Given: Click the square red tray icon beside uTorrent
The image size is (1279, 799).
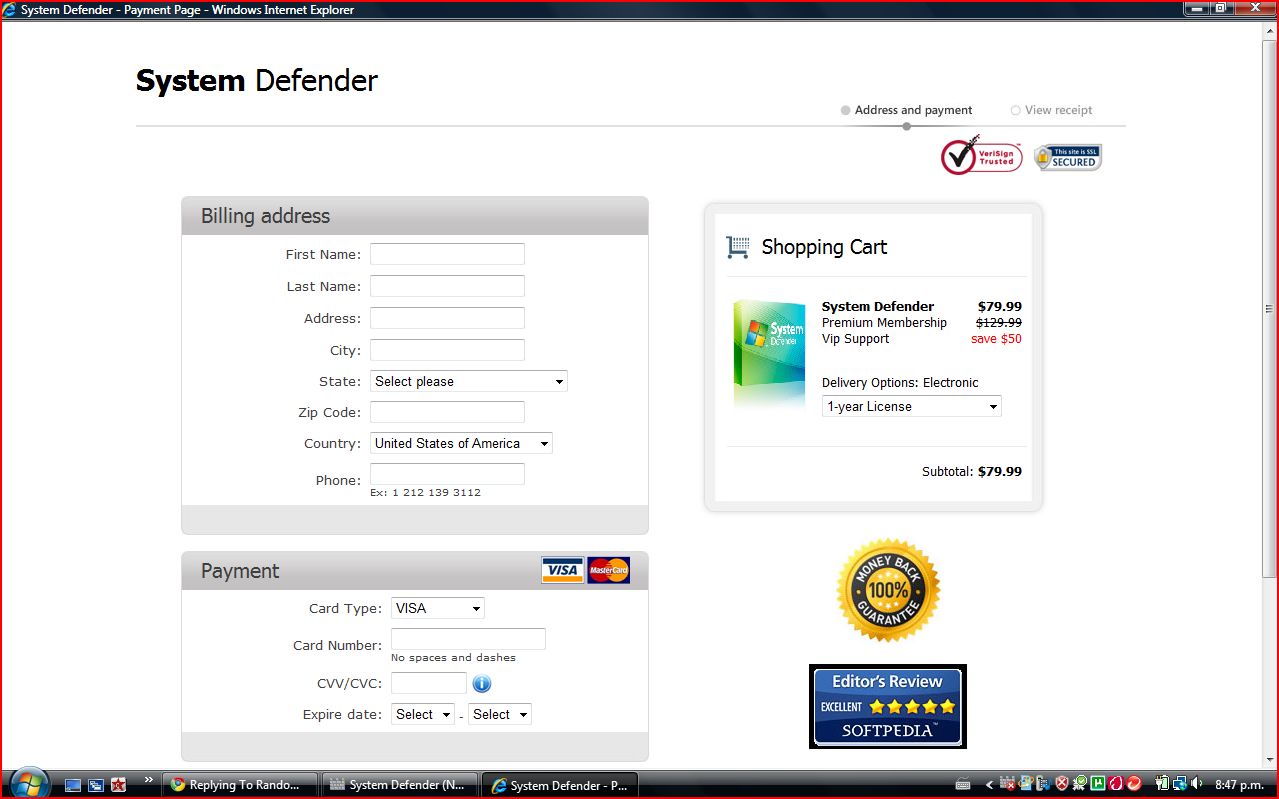Looking at the screenshot, I should (x=1115, y=785).
